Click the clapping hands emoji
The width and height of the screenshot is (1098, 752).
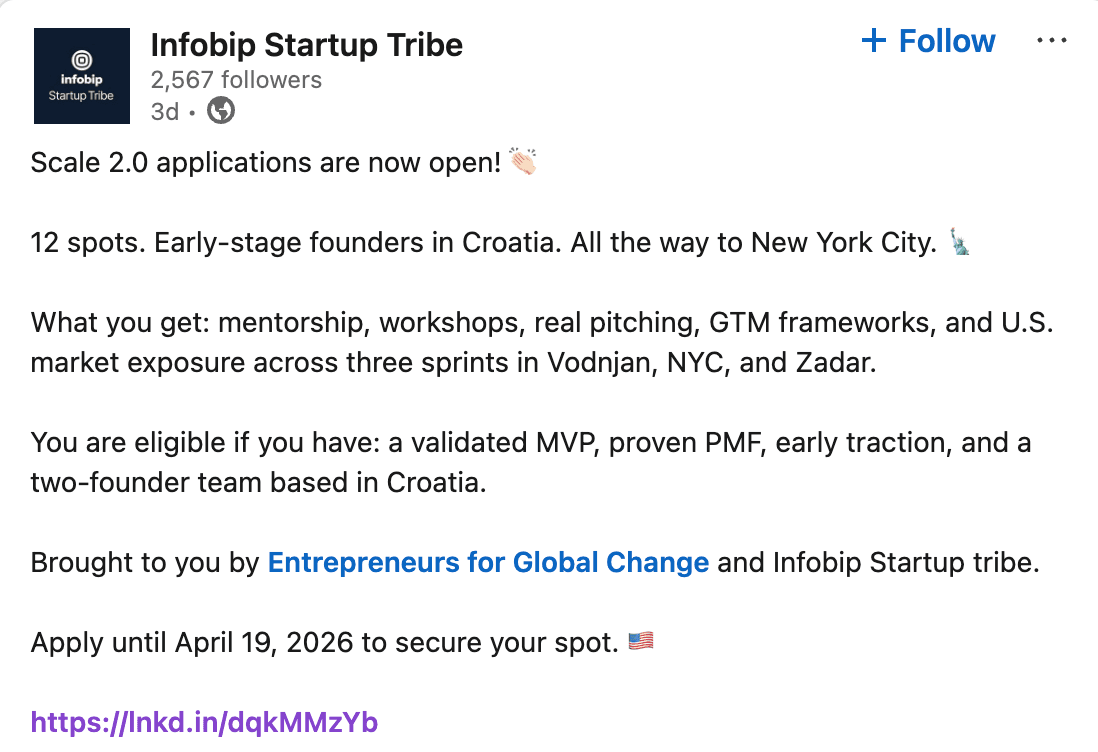point(525,161)
